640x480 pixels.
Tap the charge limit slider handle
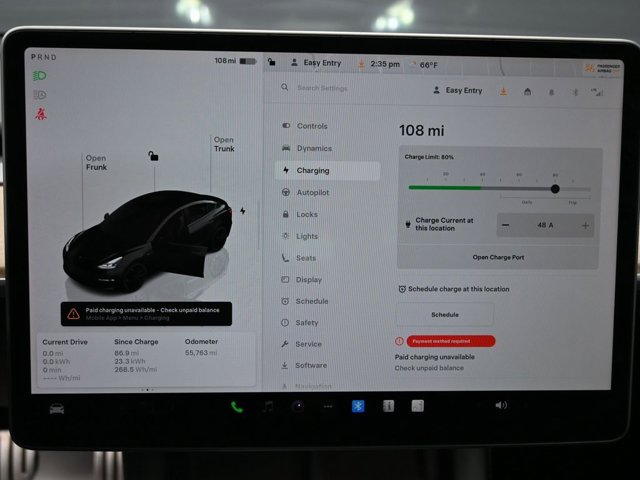tap(555, 189)
